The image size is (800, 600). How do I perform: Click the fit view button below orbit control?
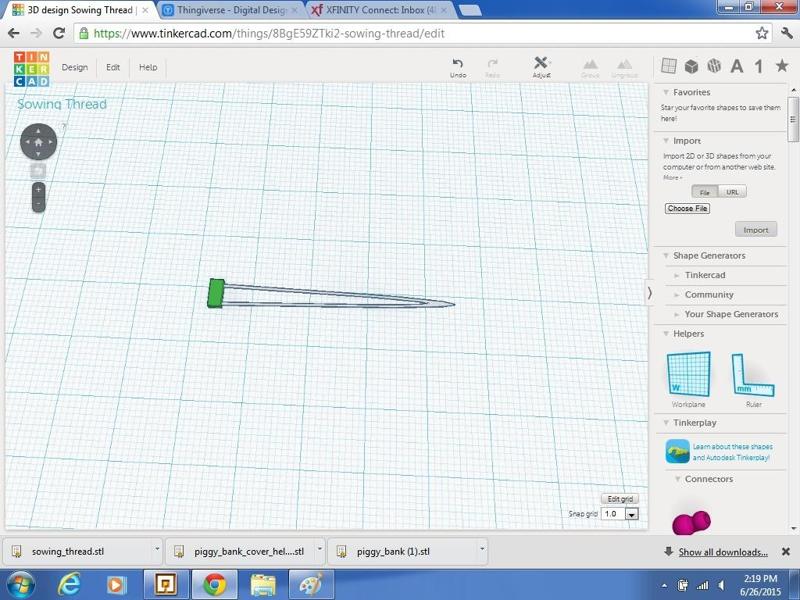(38, 170)
